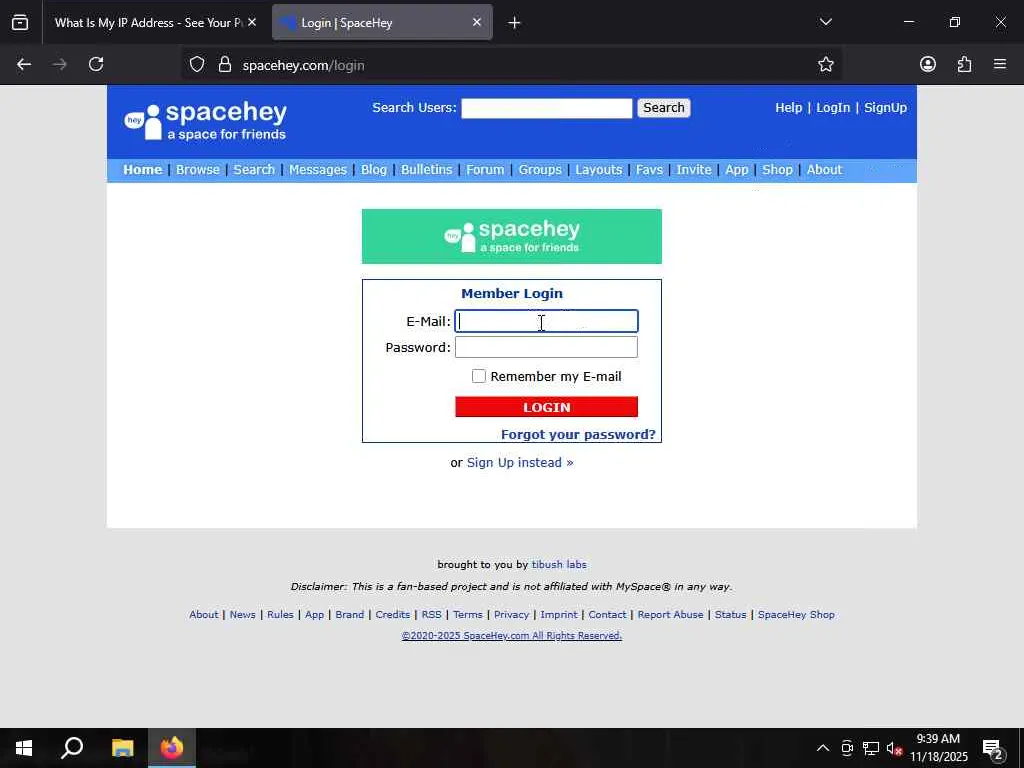Open Windows taskbar search

click(x=72, y=748)
